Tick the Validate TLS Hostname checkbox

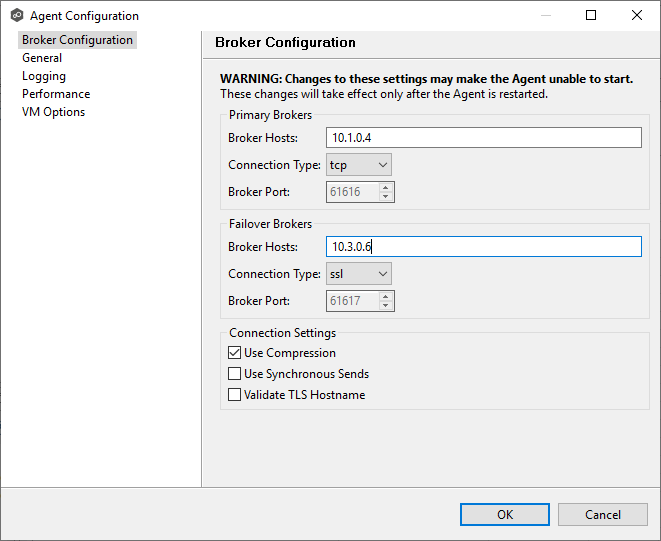(235, 395)
